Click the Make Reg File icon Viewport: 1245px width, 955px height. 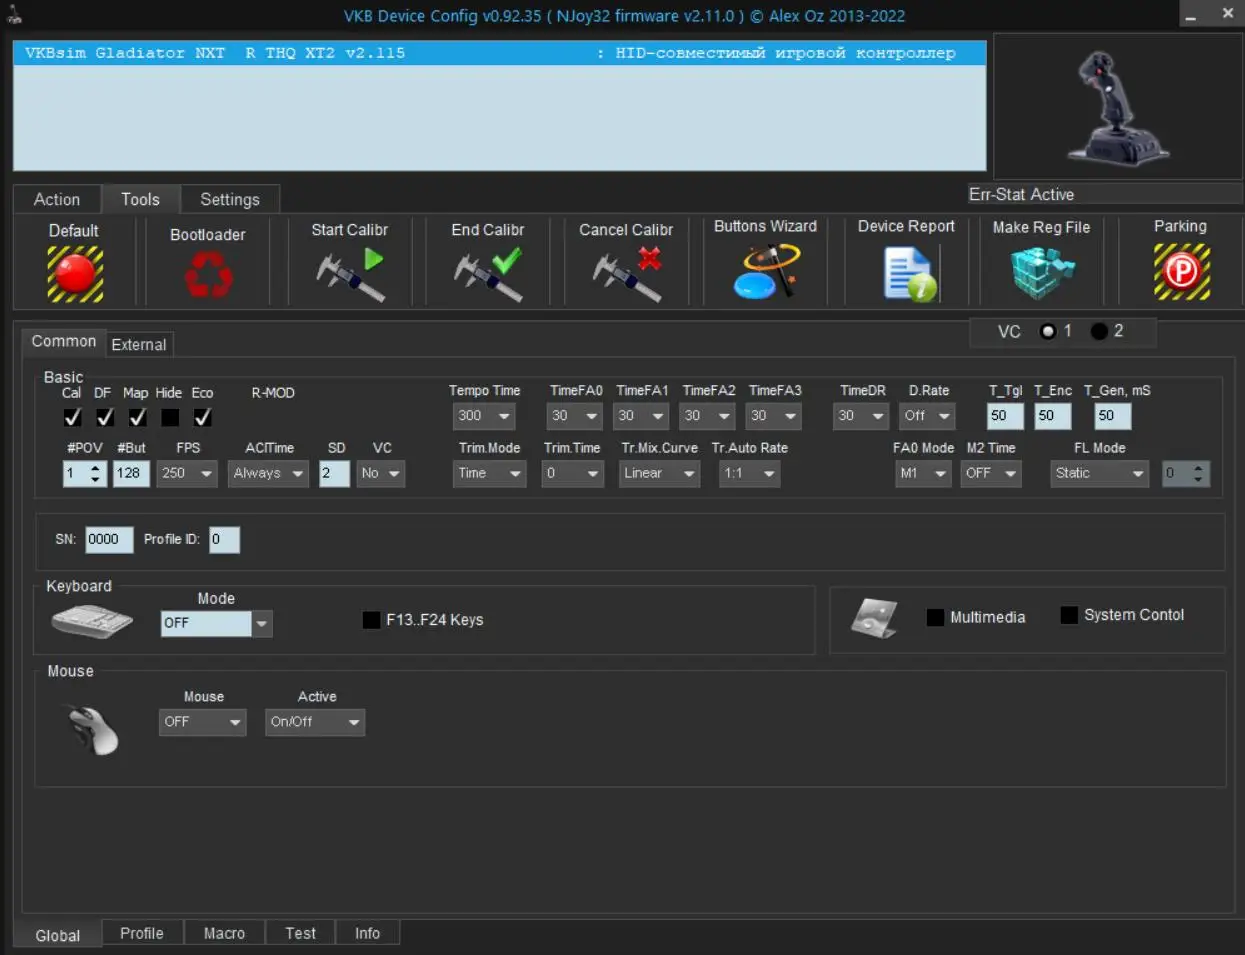click(x=1041, y=273)
